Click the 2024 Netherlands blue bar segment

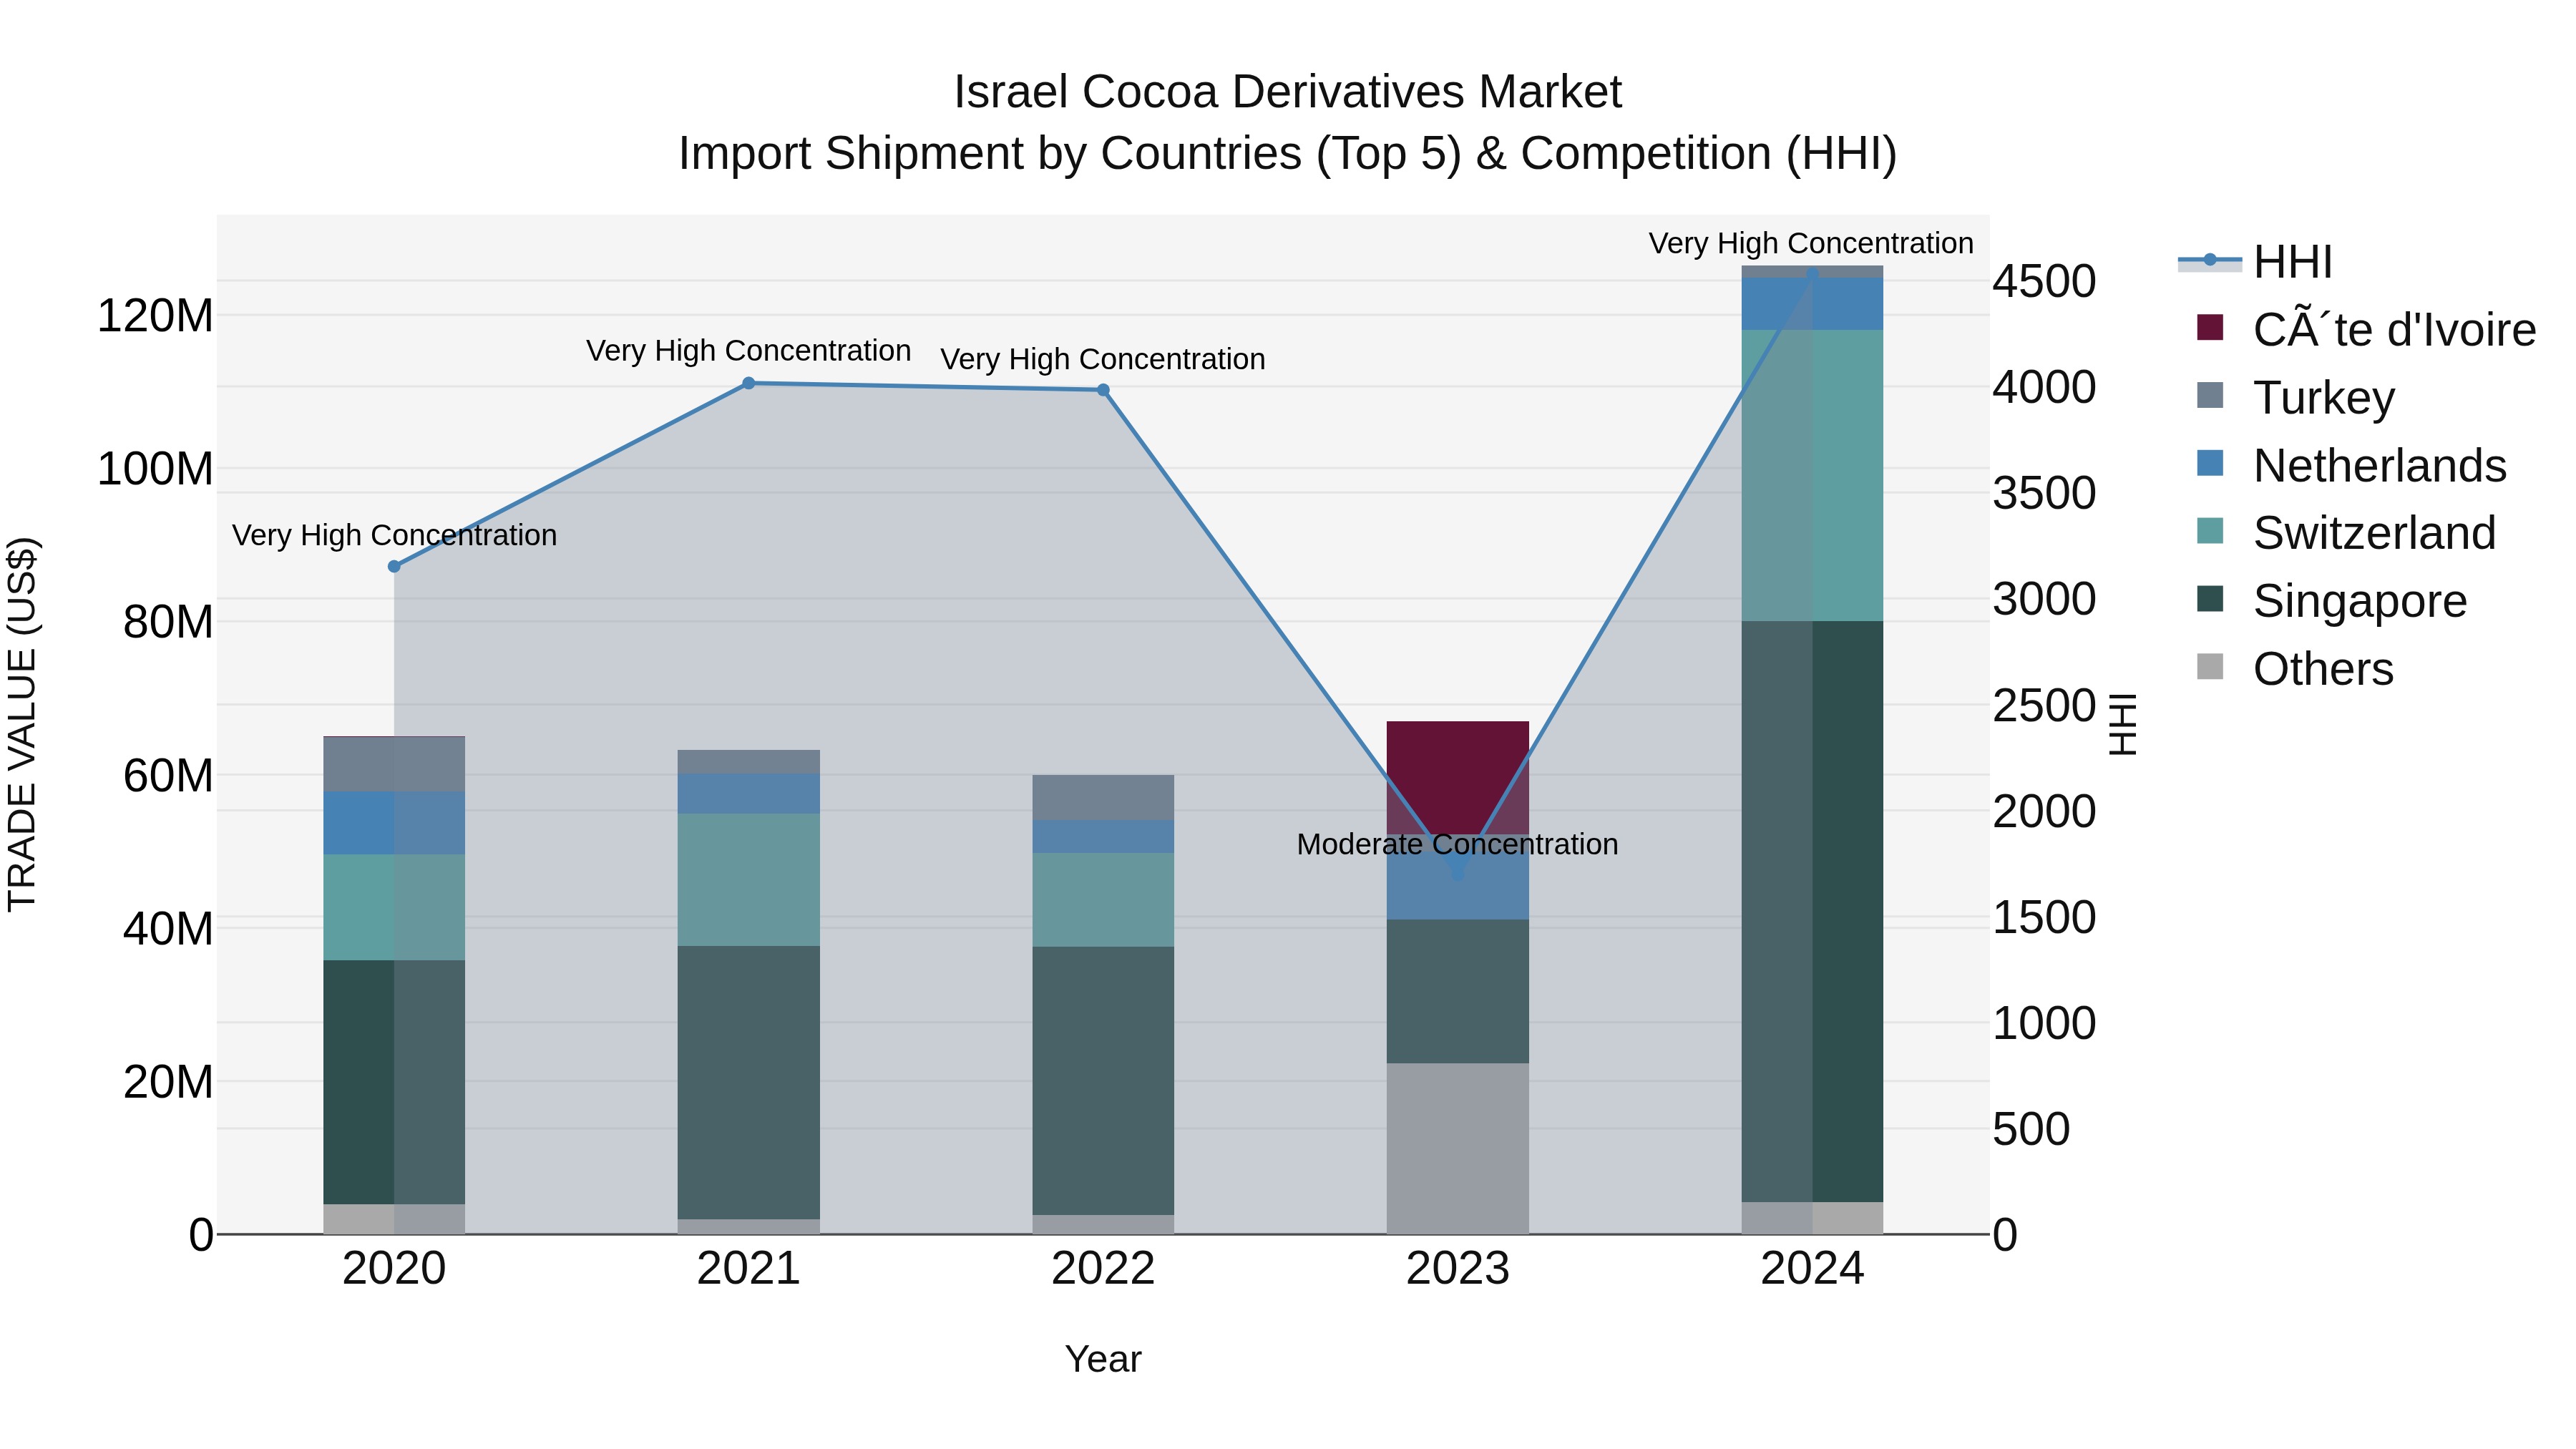point(1812,304)
